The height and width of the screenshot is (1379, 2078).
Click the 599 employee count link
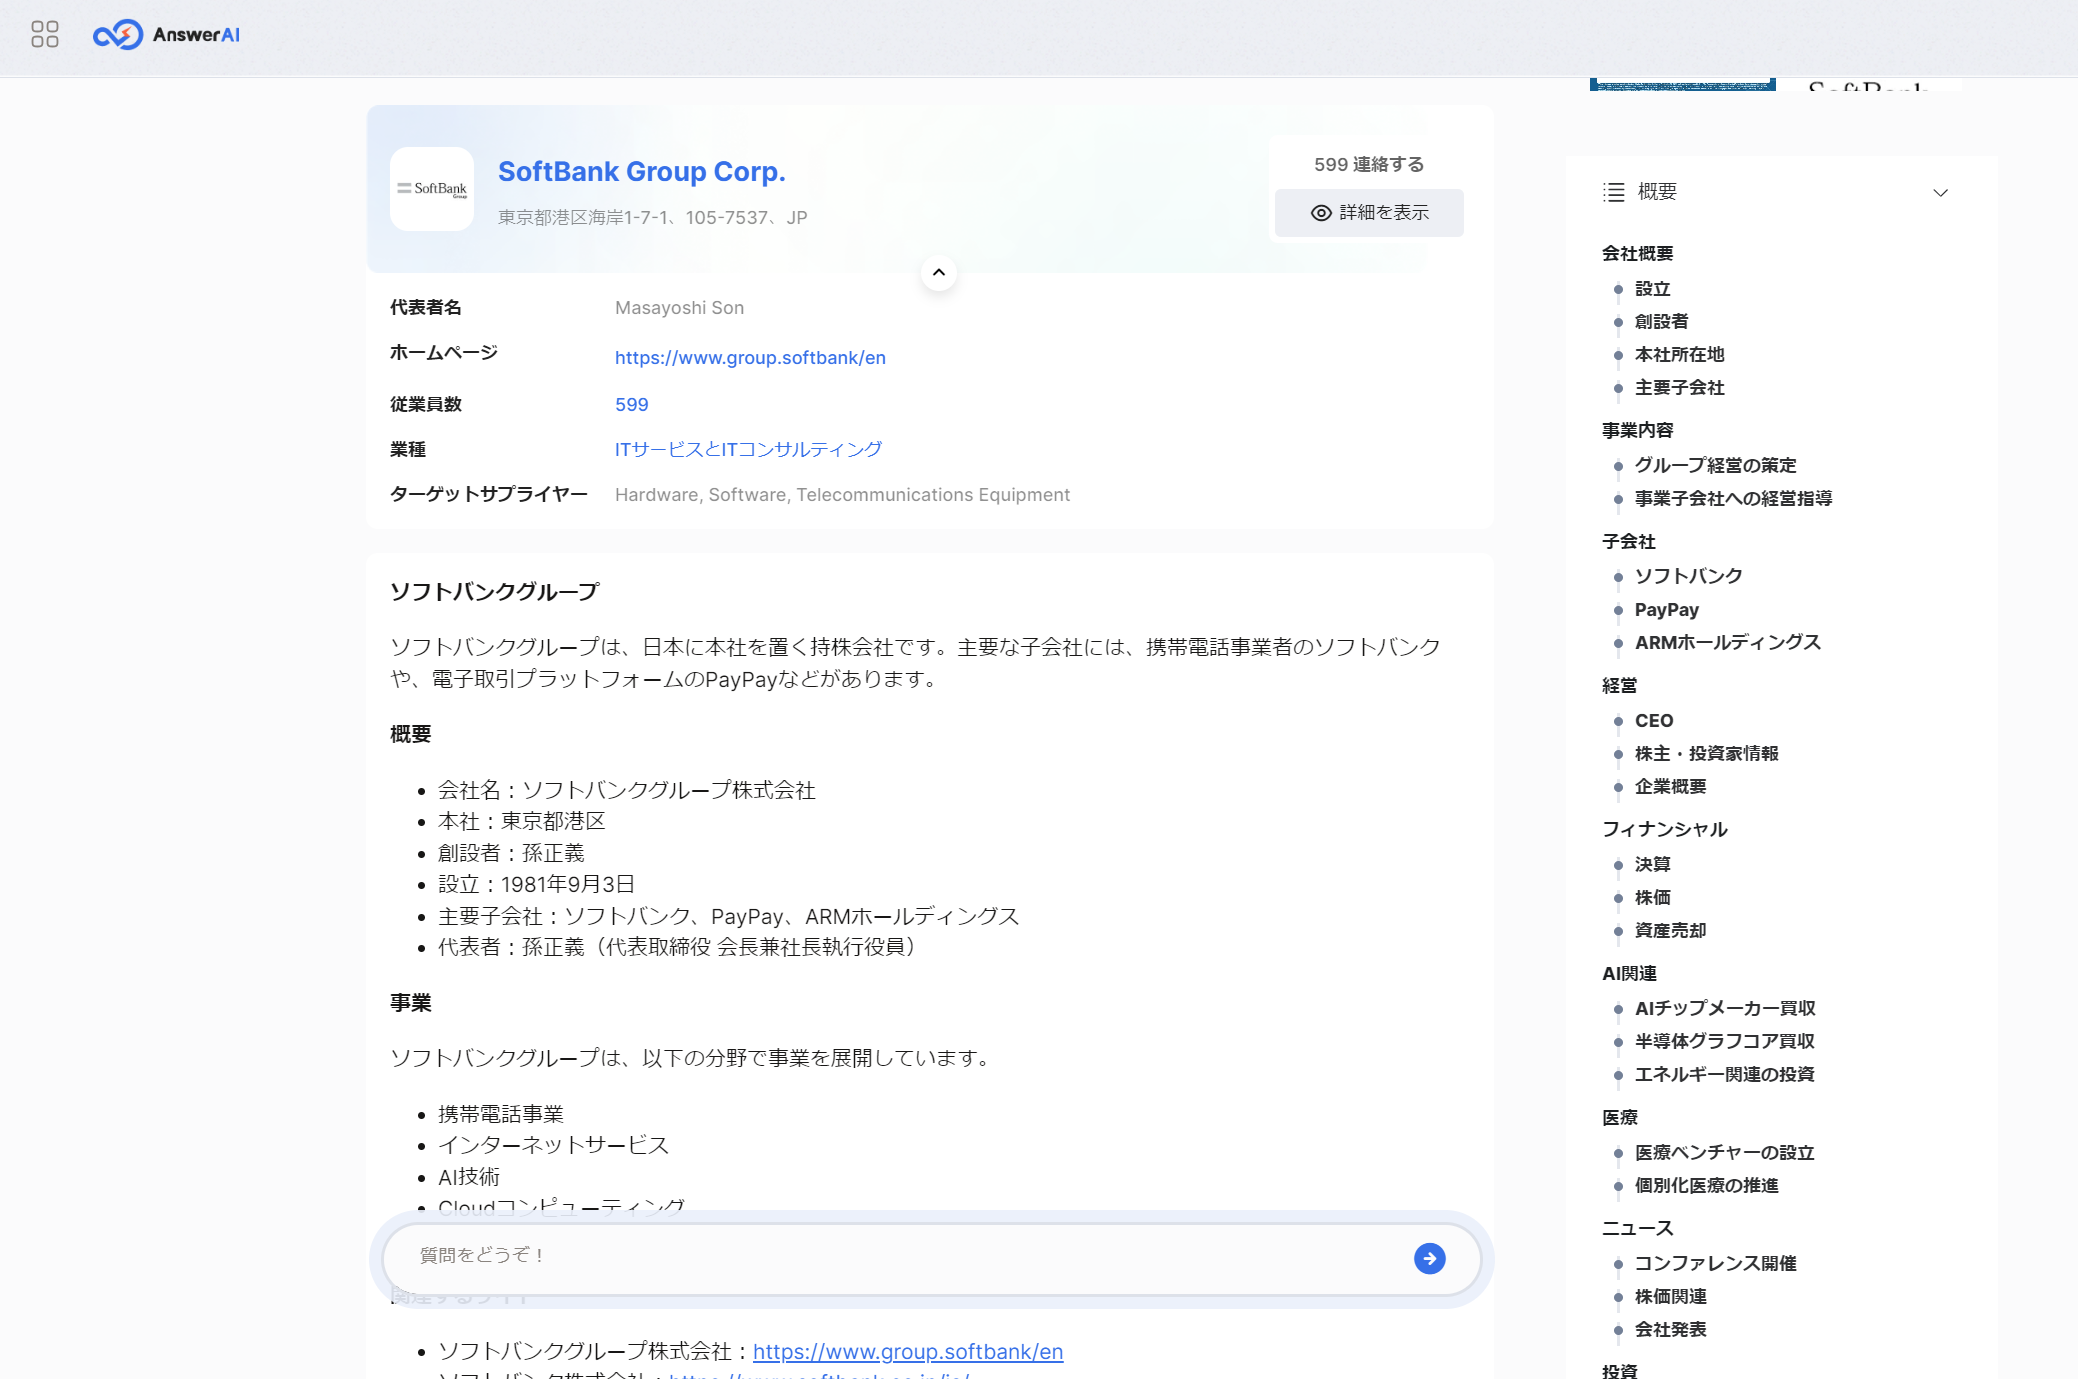(631, 405)
